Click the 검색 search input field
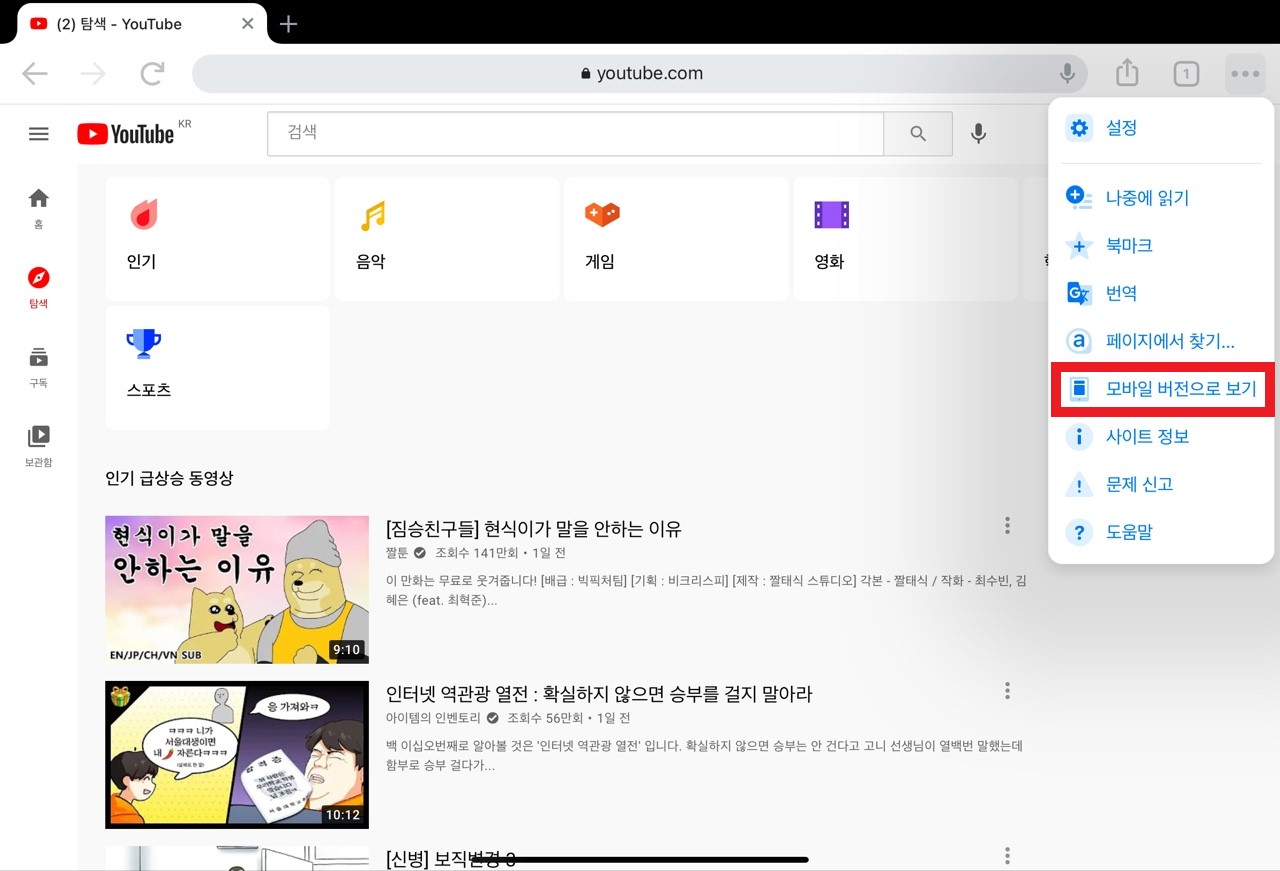Screen dimensions: 1280x871 point(575,134)
